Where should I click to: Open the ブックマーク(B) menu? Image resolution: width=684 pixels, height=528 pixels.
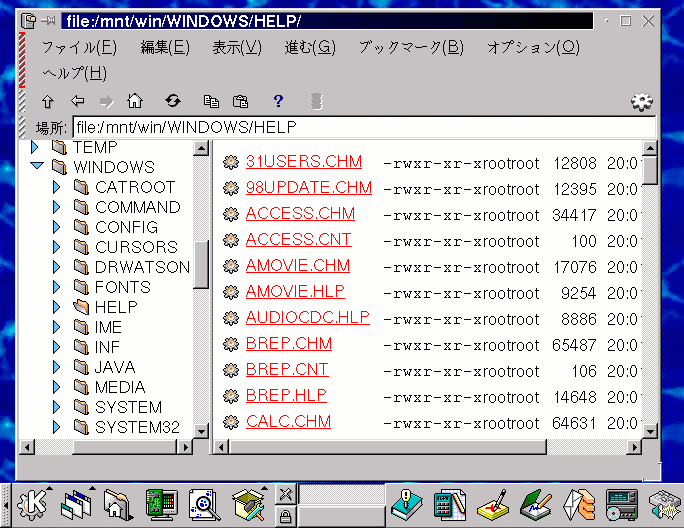(411, 47)
